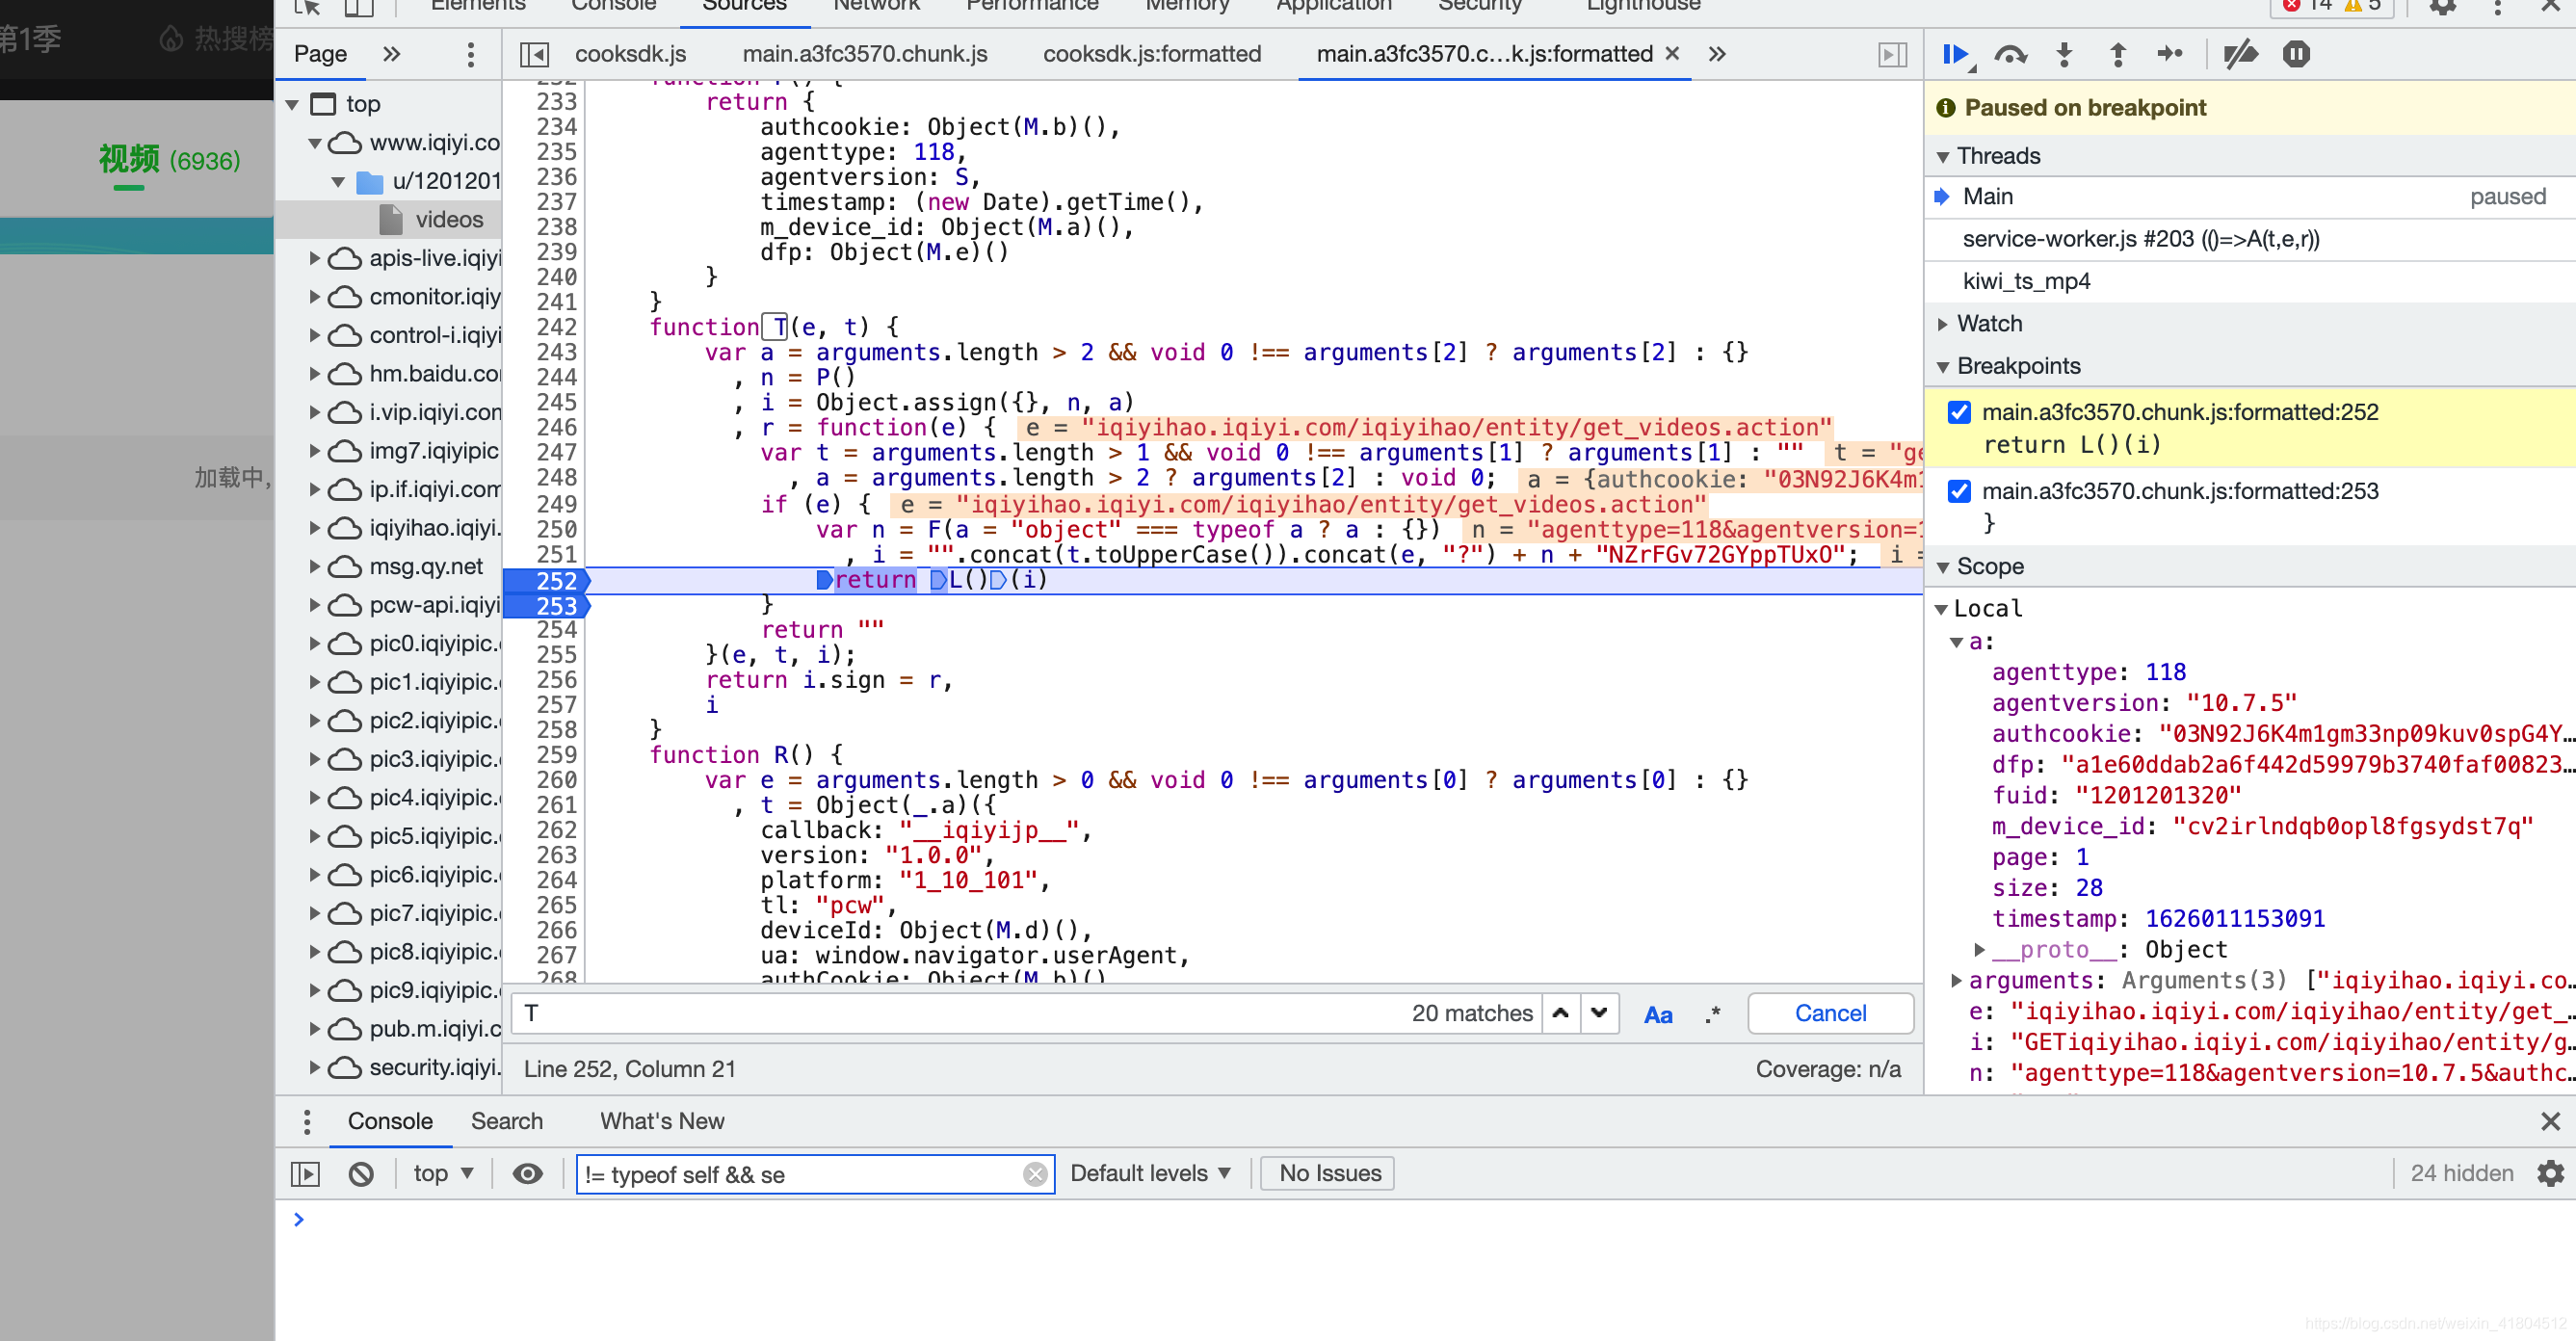Show more navigator tabs chevron
The width and height of the screenshot is (2576, 1341).
coord(391,54)
